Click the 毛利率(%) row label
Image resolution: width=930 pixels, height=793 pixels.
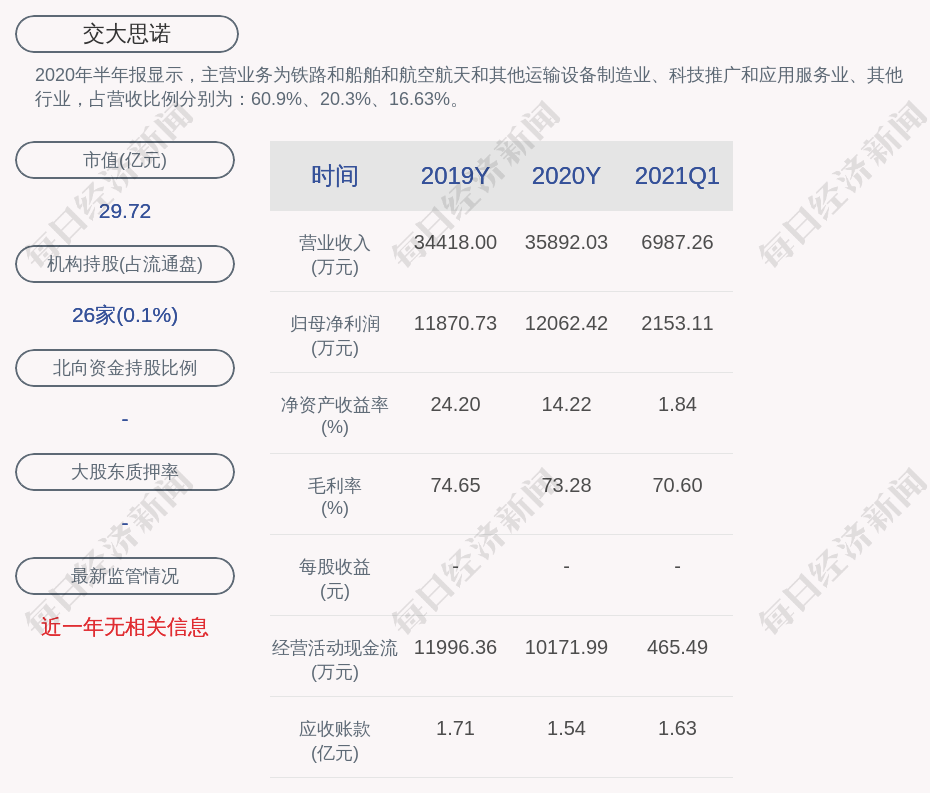coord(335,497)
